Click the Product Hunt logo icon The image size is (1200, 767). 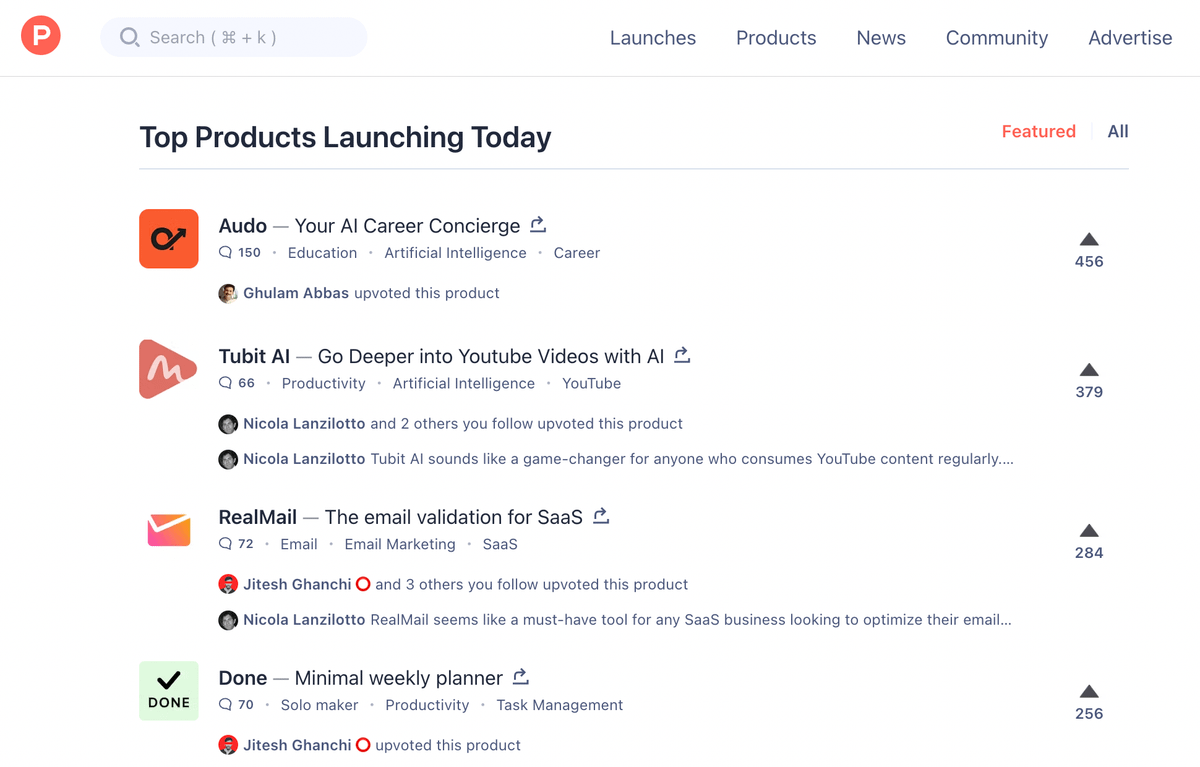(x=41, y=37)
